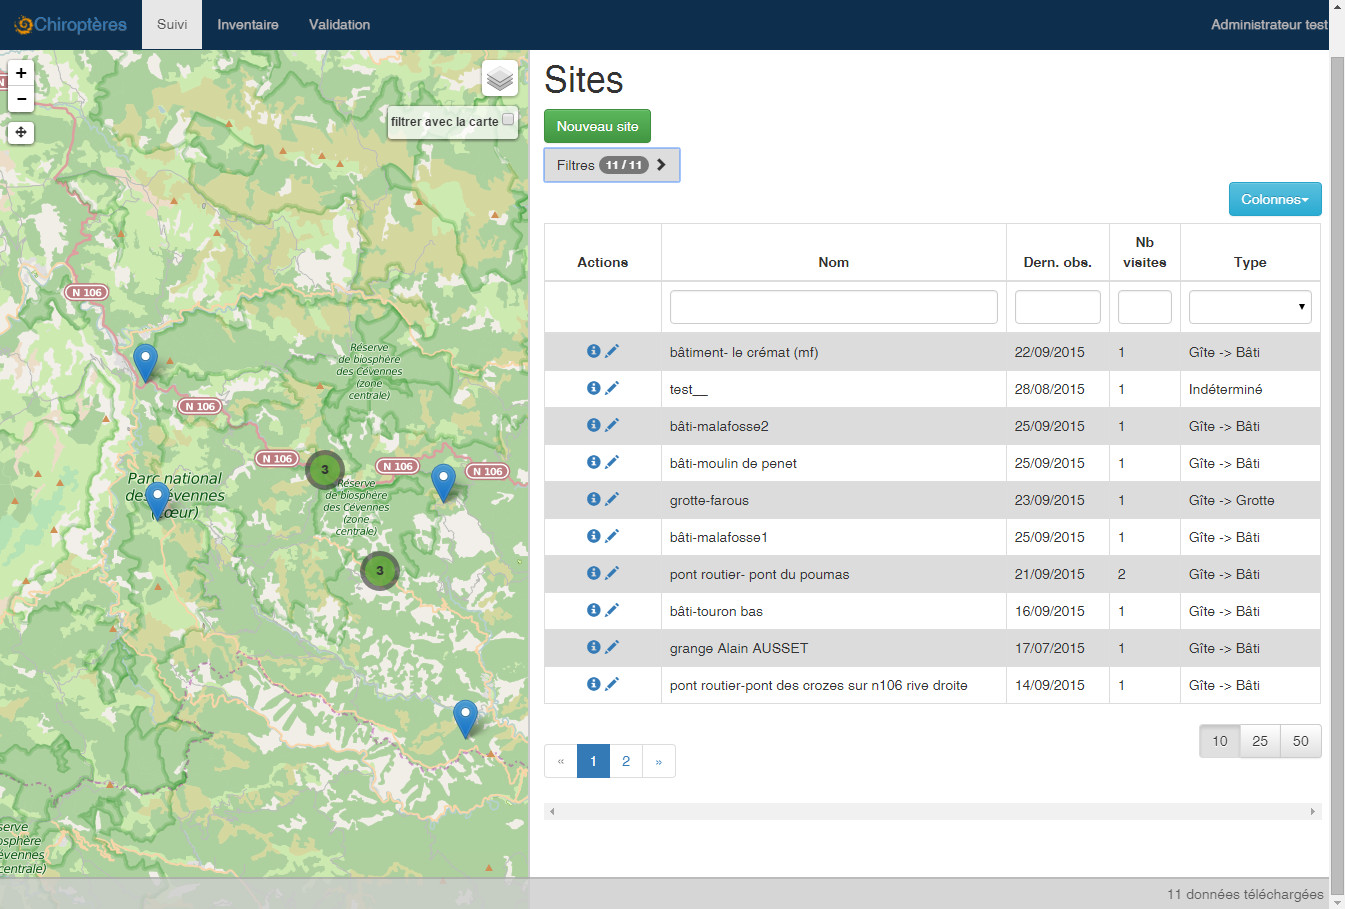
Task: Open info for bâtiment- le crémat site
Action: click(x=593, y=351)
